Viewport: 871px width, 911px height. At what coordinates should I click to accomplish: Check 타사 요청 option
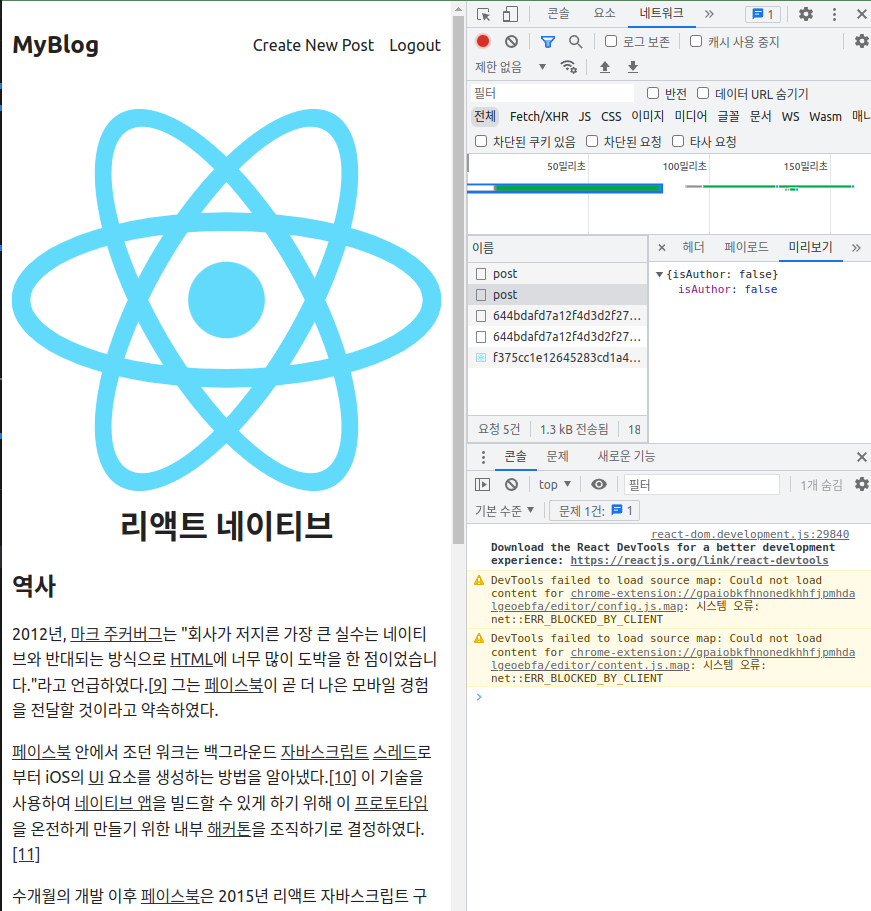point(678,141)
